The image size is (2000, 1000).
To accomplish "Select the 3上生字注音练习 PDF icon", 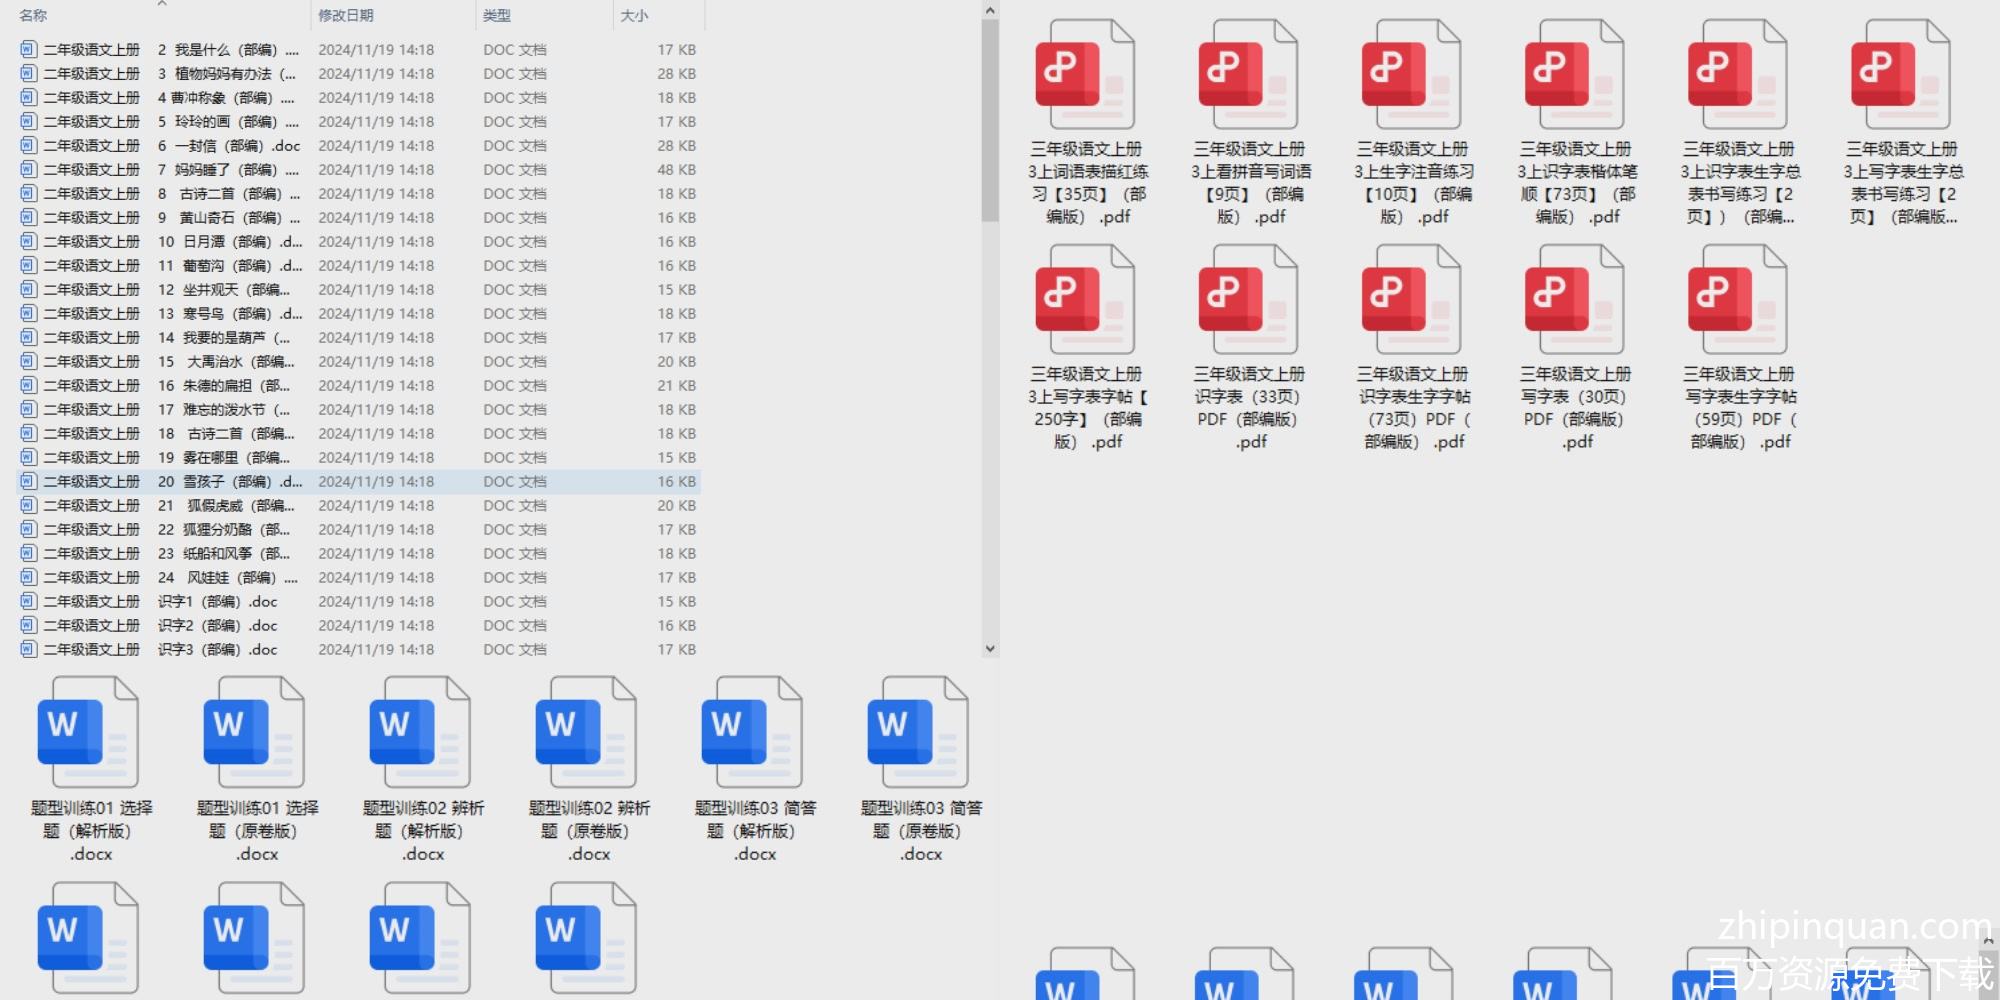I will pos(1411,76).
